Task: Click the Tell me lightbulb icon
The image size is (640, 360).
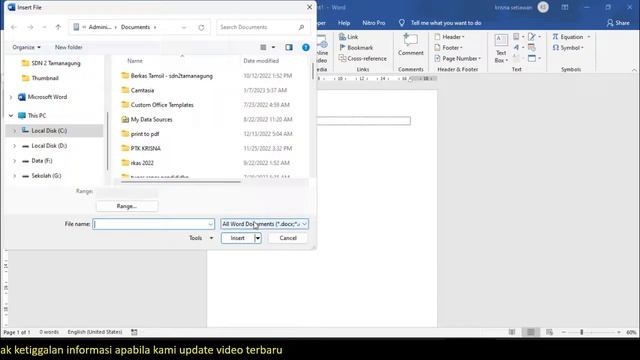Action: (x=402, y=23)
